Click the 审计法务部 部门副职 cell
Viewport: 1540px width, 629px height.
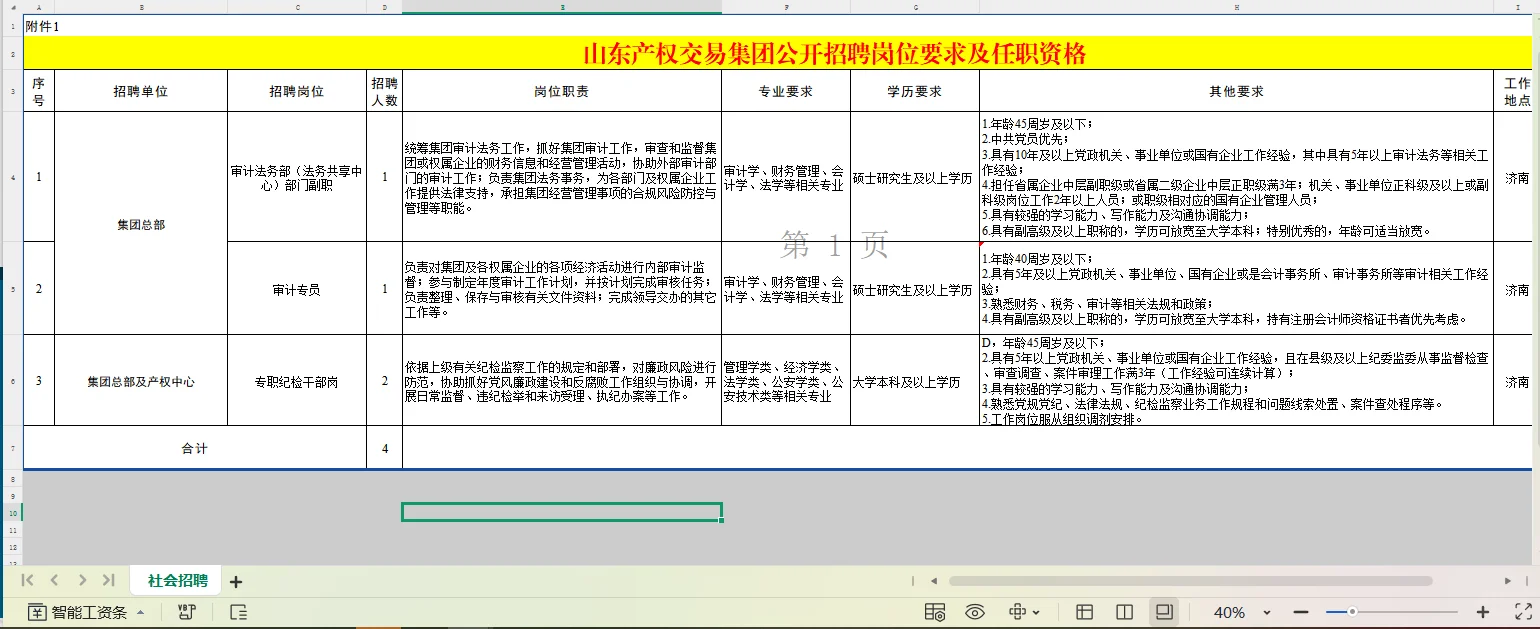tap(297, 178)
